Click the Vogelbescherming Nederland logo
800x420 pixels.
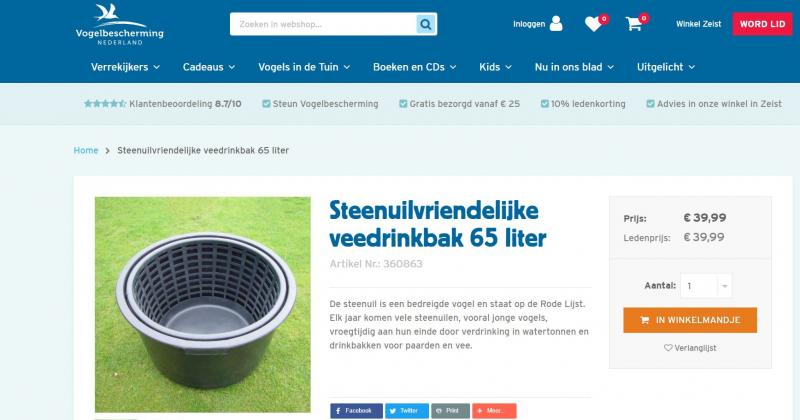click(119, 24)
